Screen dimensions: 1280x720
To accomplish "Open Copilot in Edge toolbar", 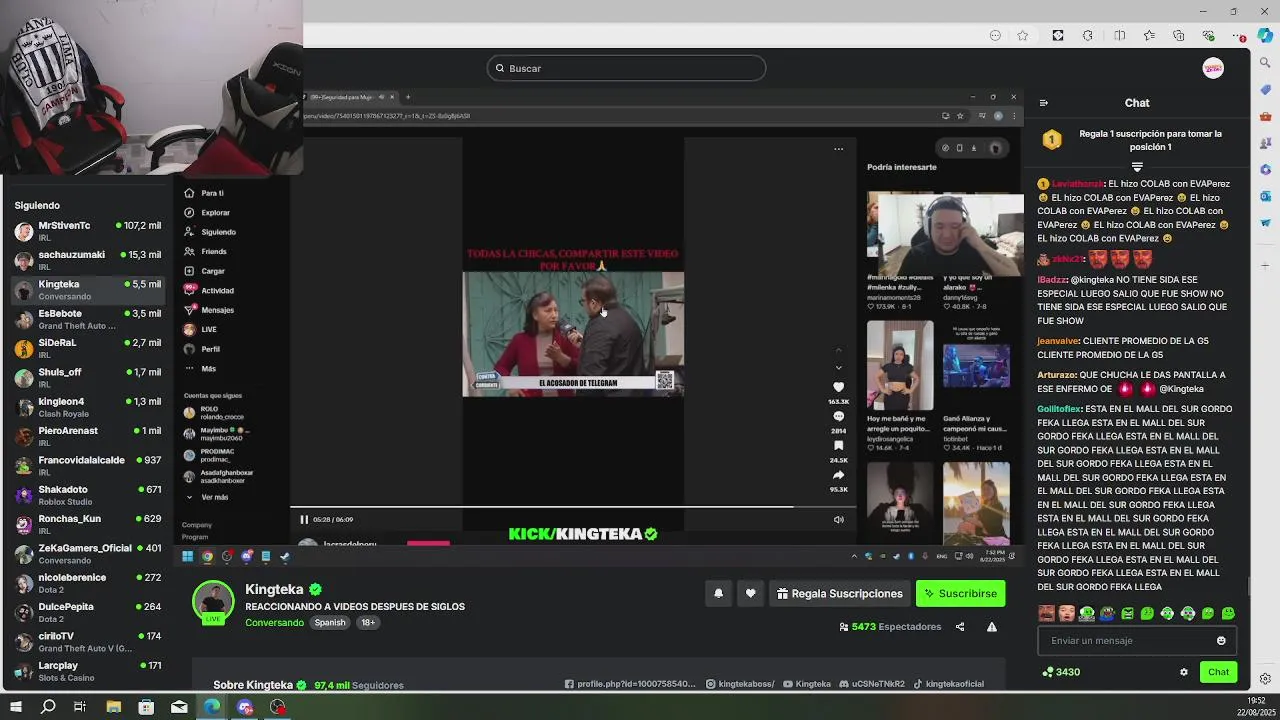I will [x=1265, y=35].
